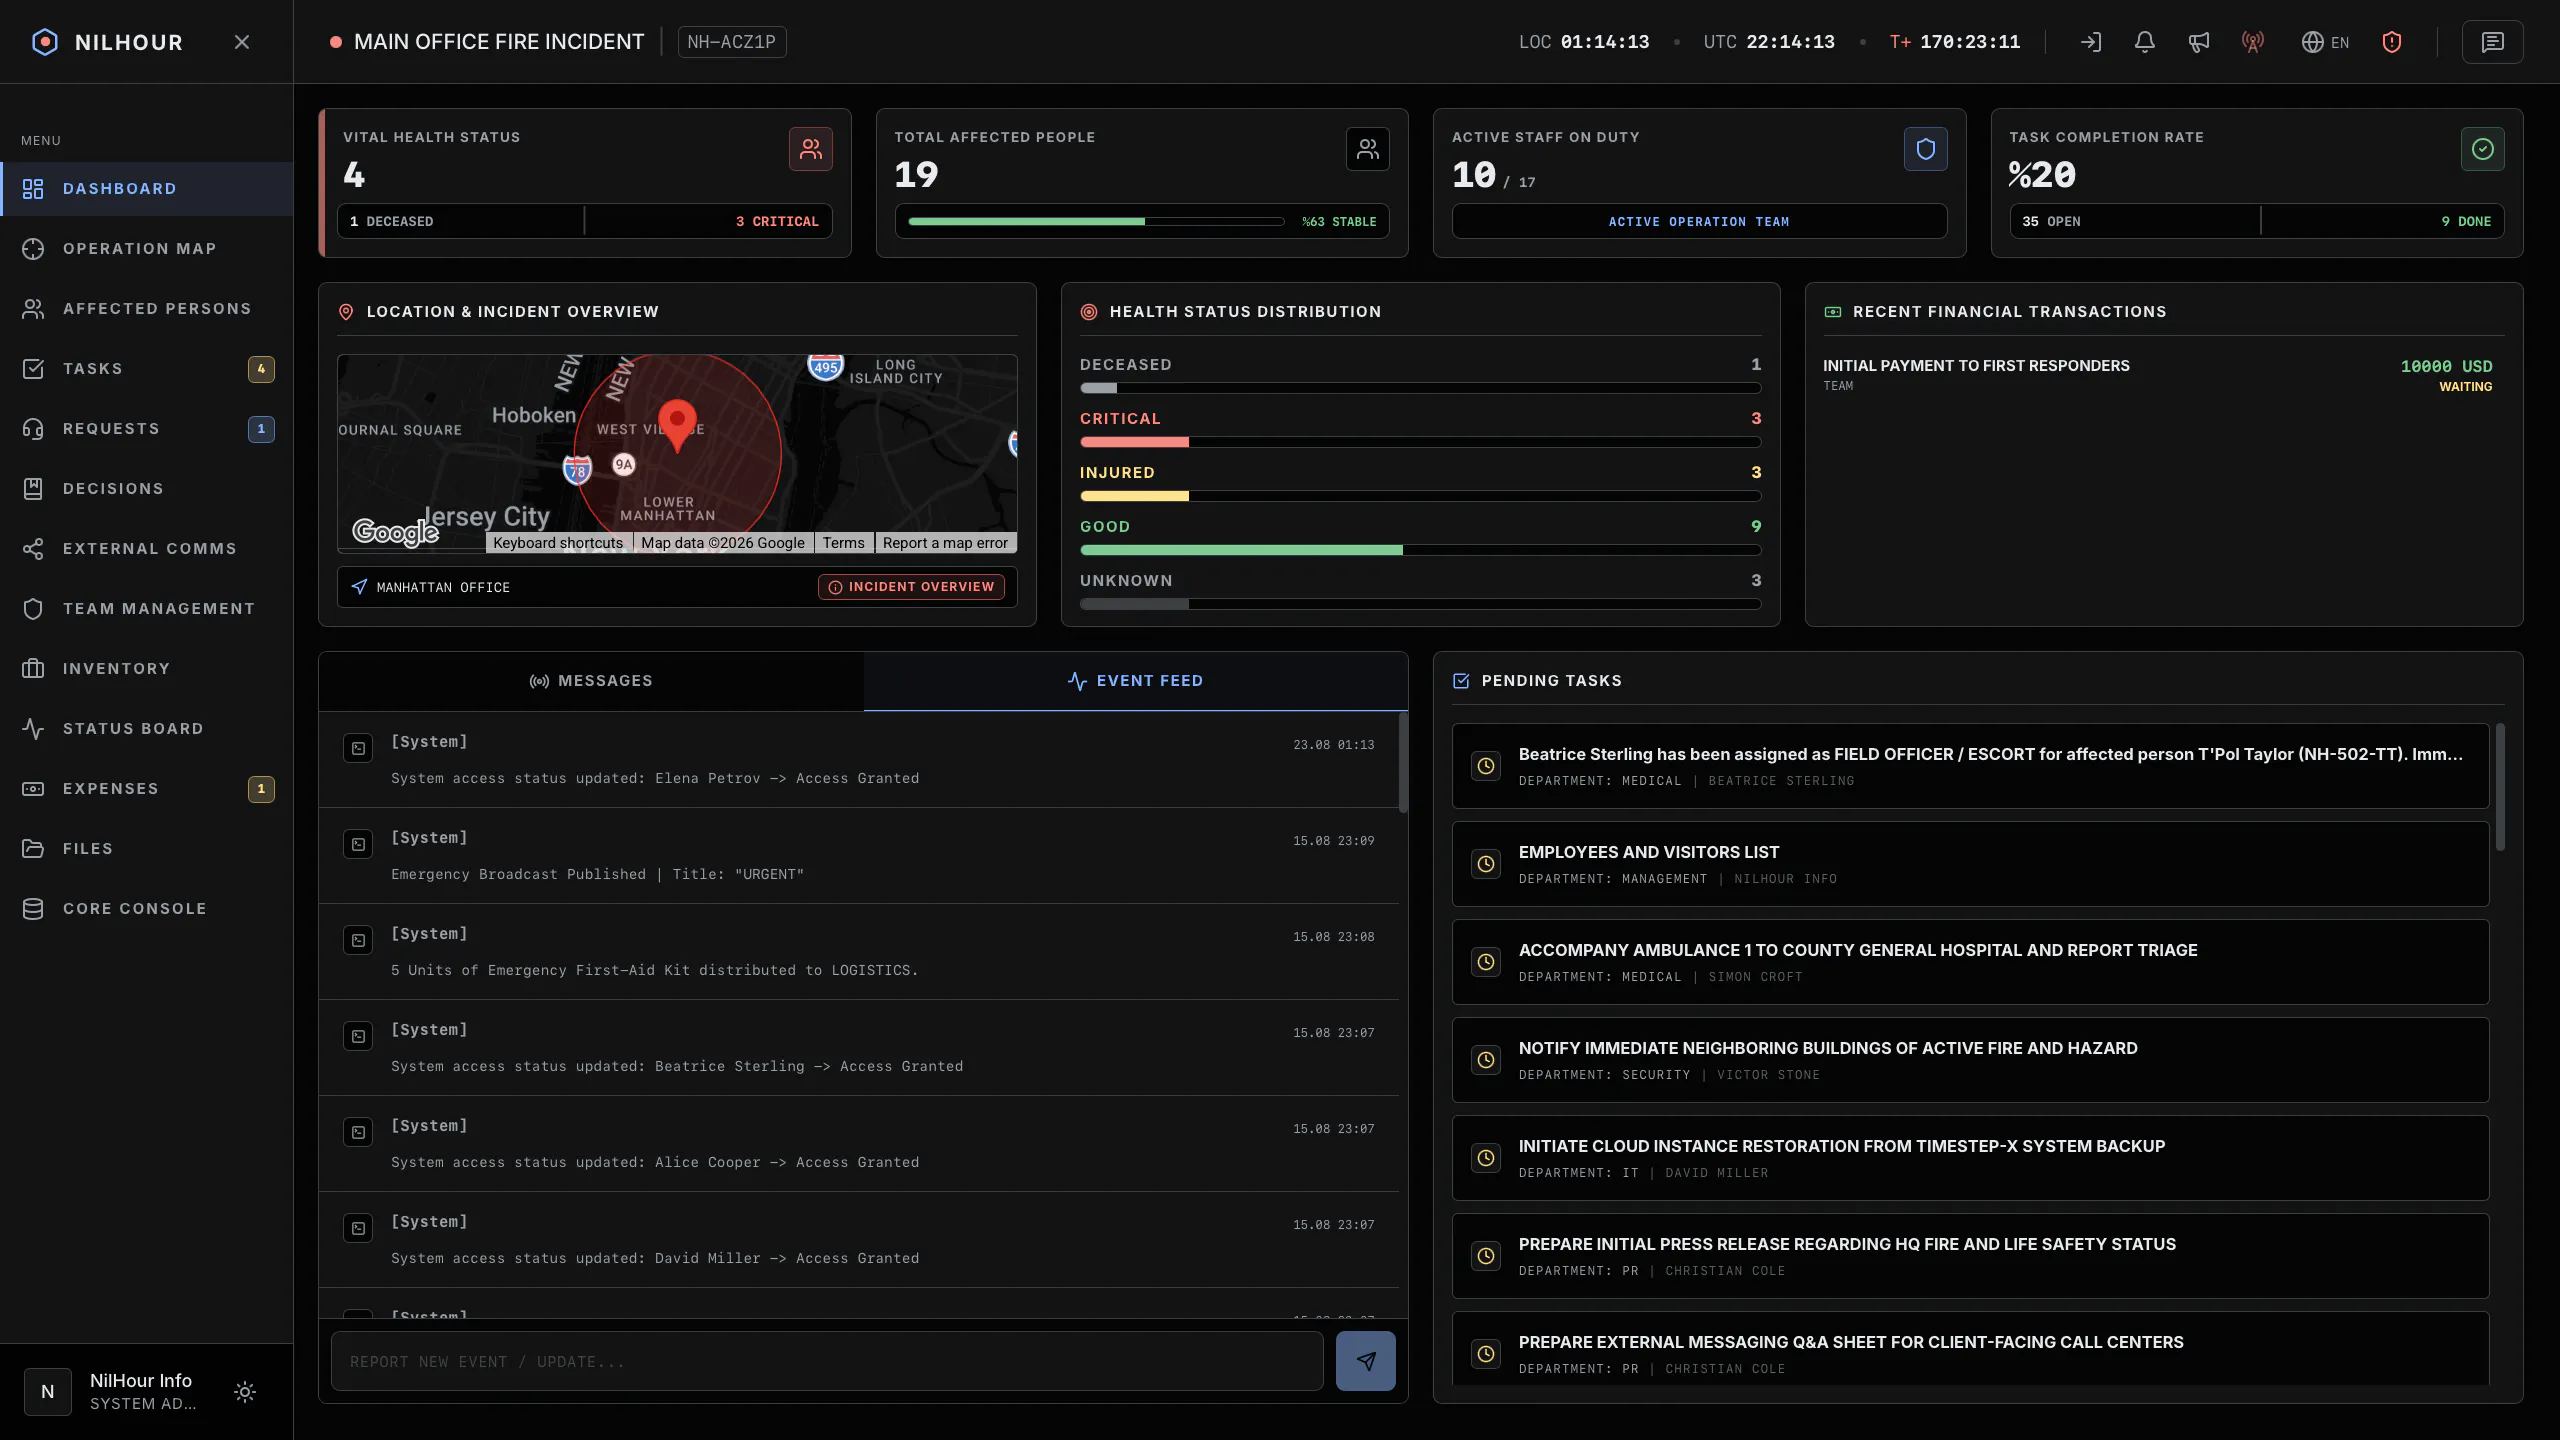Open Files in the sidebar
The width and height of the screenshot is (2560, 1440).
[147, 849]
